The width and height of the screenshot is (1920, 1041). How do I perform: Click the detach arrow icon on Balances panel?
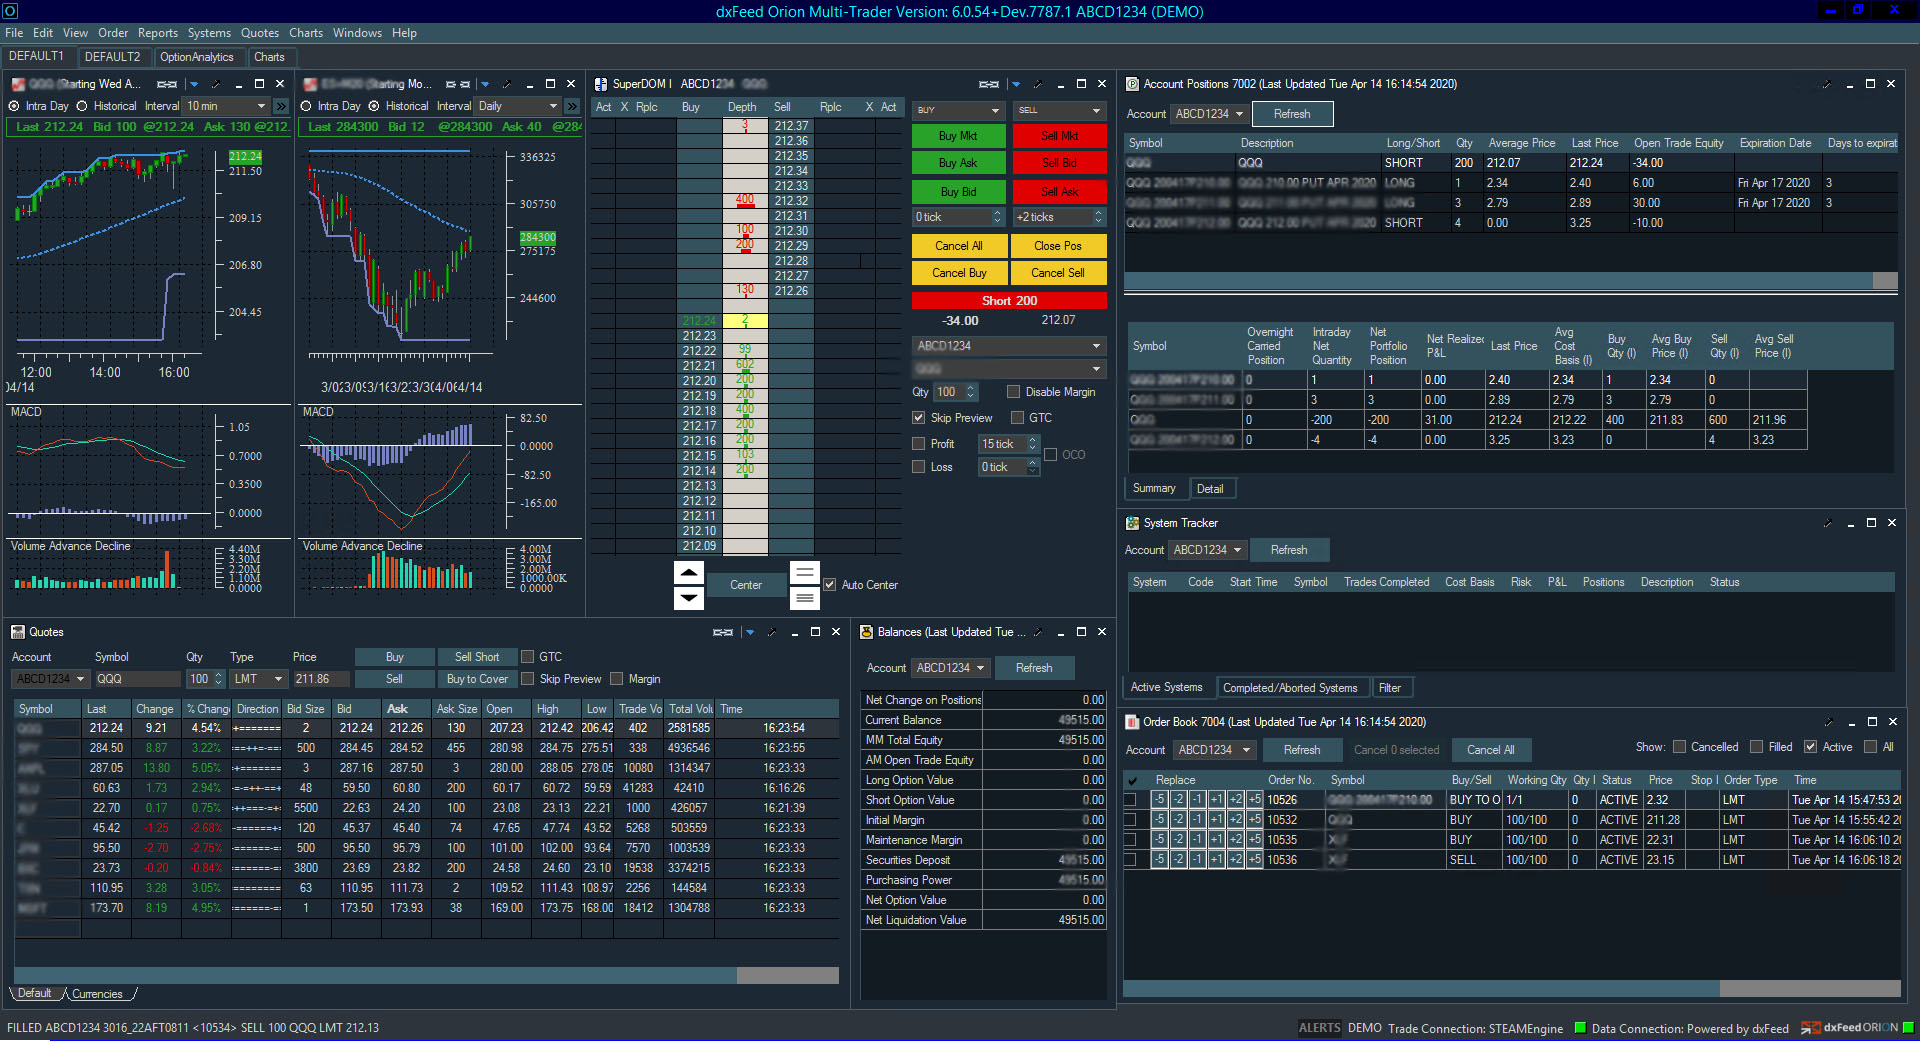click(x=1037, y=632)
